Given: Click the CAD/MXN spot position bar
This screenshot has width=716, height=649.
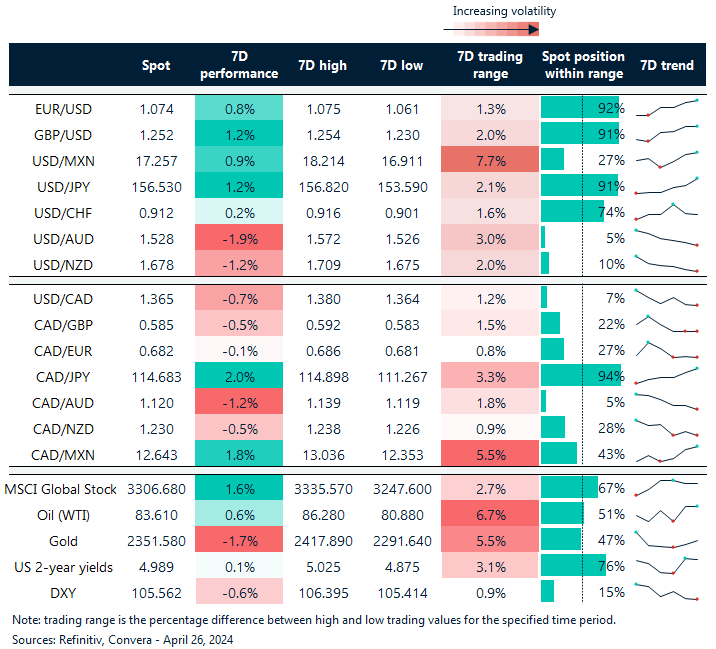Looking at the screenshot, I should 559,453.
